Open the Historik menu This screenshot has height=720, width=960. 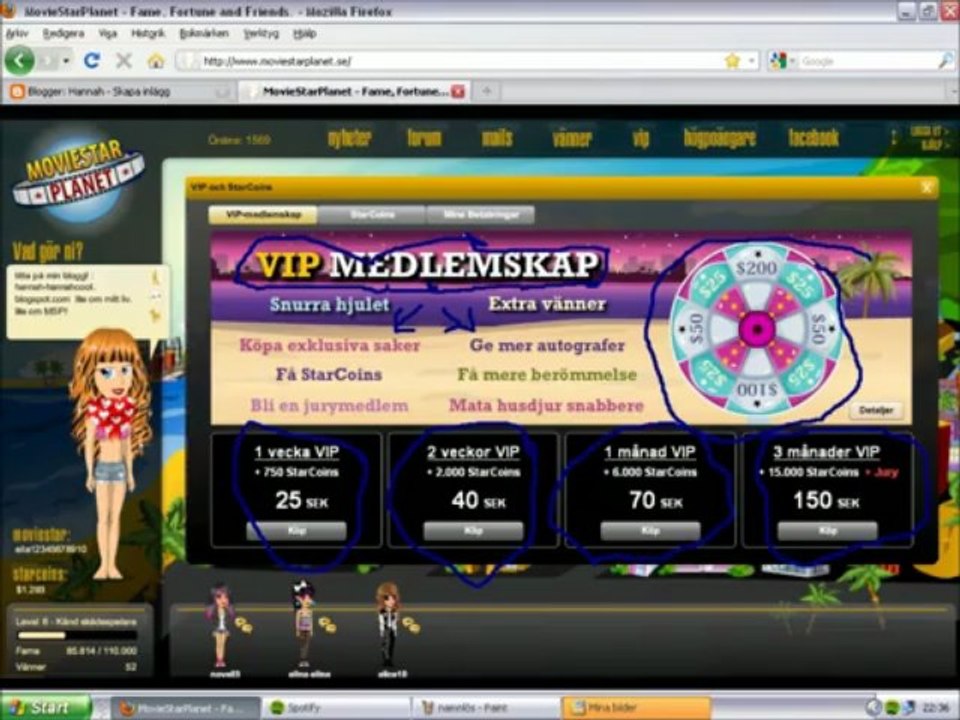[148, 33]
